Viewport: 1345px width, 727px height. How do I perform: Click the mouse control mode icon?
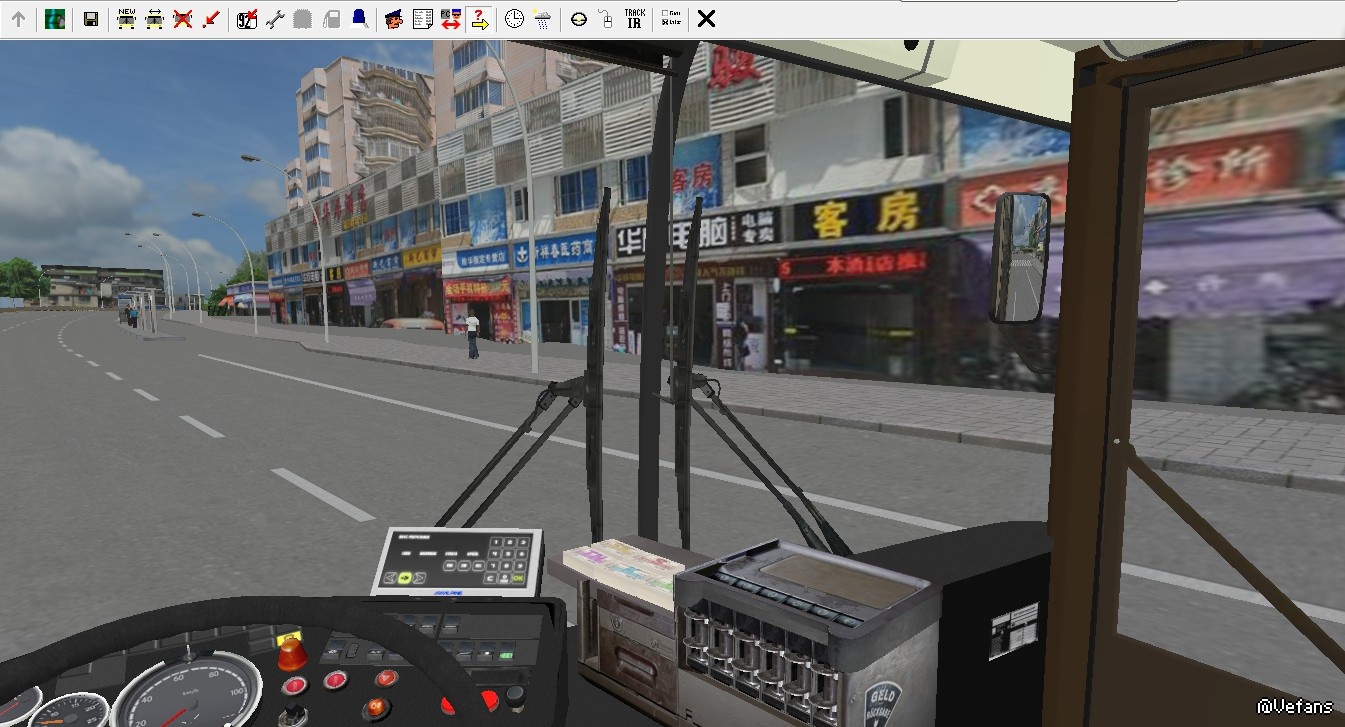click(x=605, y=18)
